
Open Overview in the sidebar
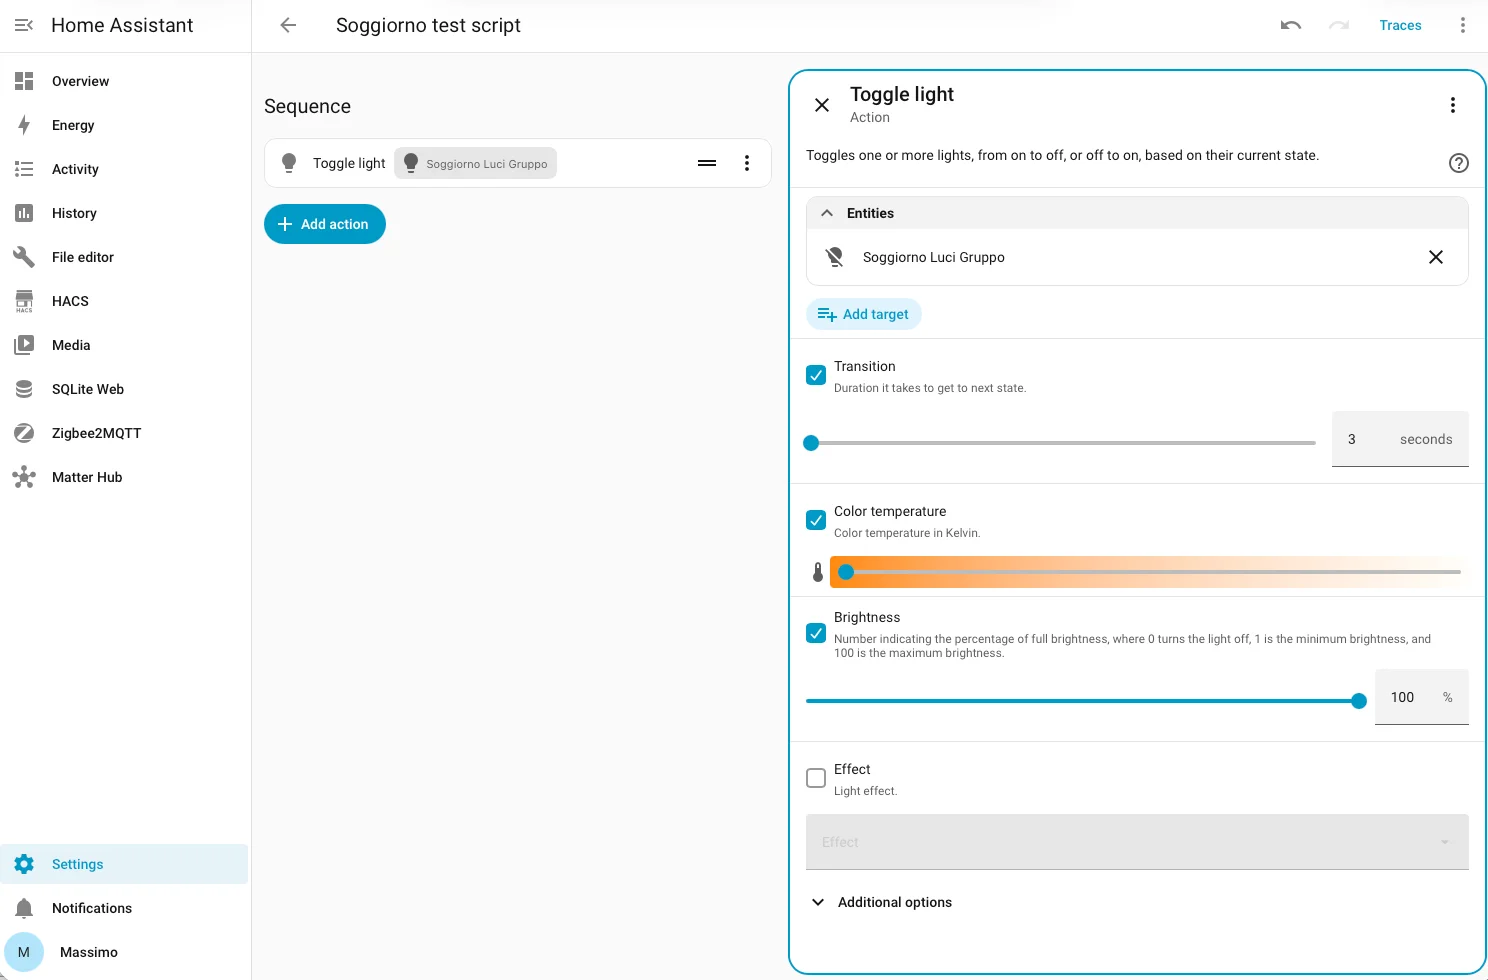pyautogui.click(x=125, y=81)
